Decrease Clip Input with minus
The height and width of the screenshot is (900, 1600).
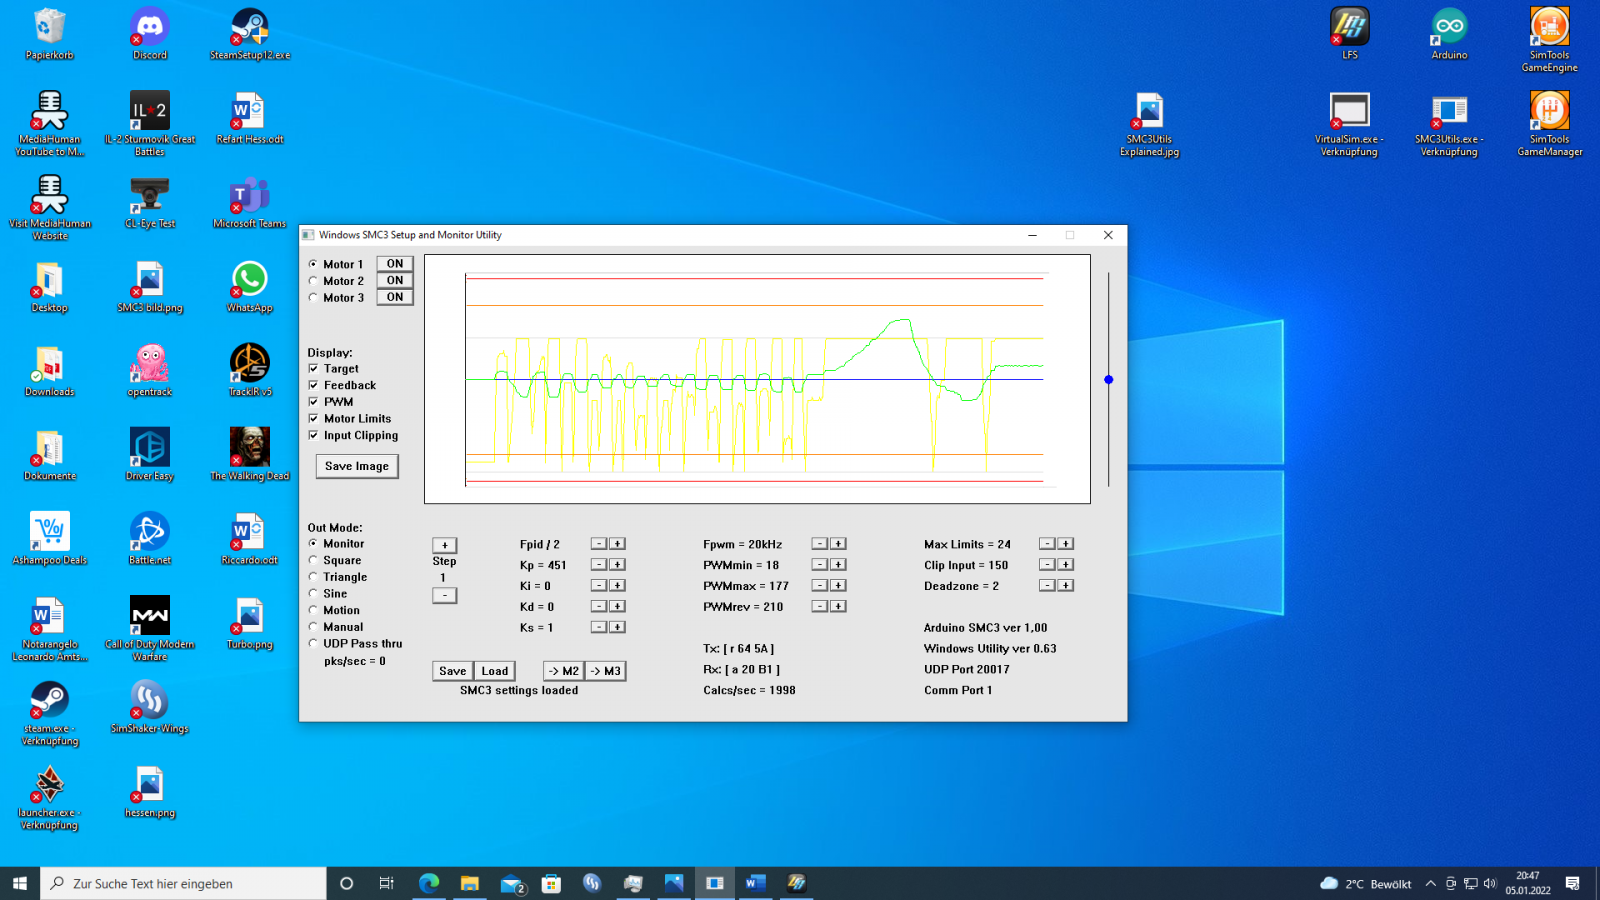(1047, 565)
